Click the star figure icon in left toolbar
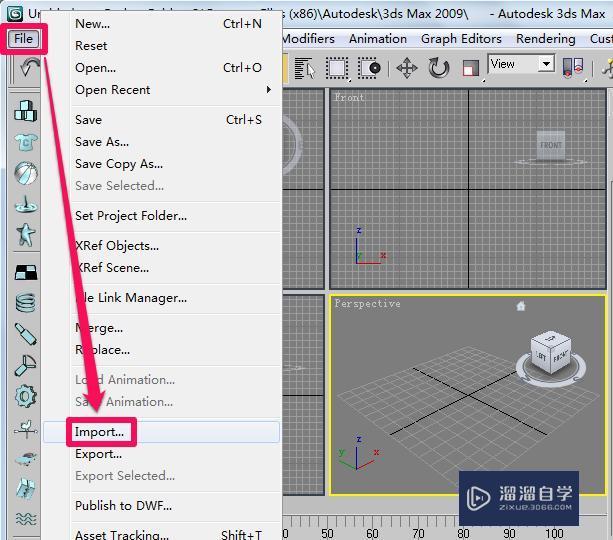The width and height of the screenshot is (613, 540). [26, 235]
